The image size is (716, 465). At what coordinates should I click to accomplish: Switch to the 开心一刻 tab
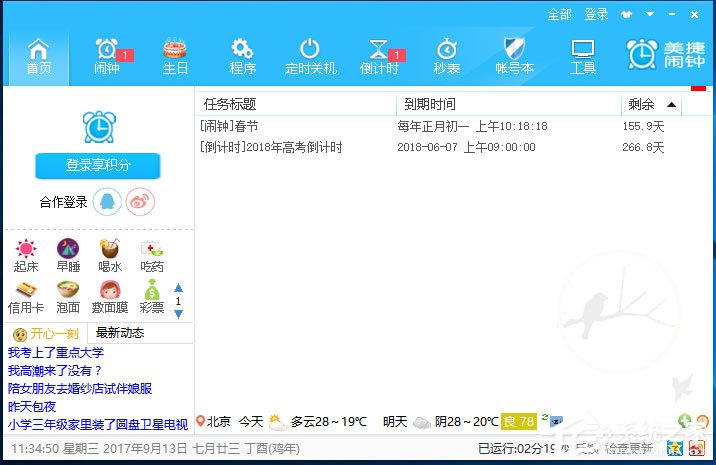(46, 334)
